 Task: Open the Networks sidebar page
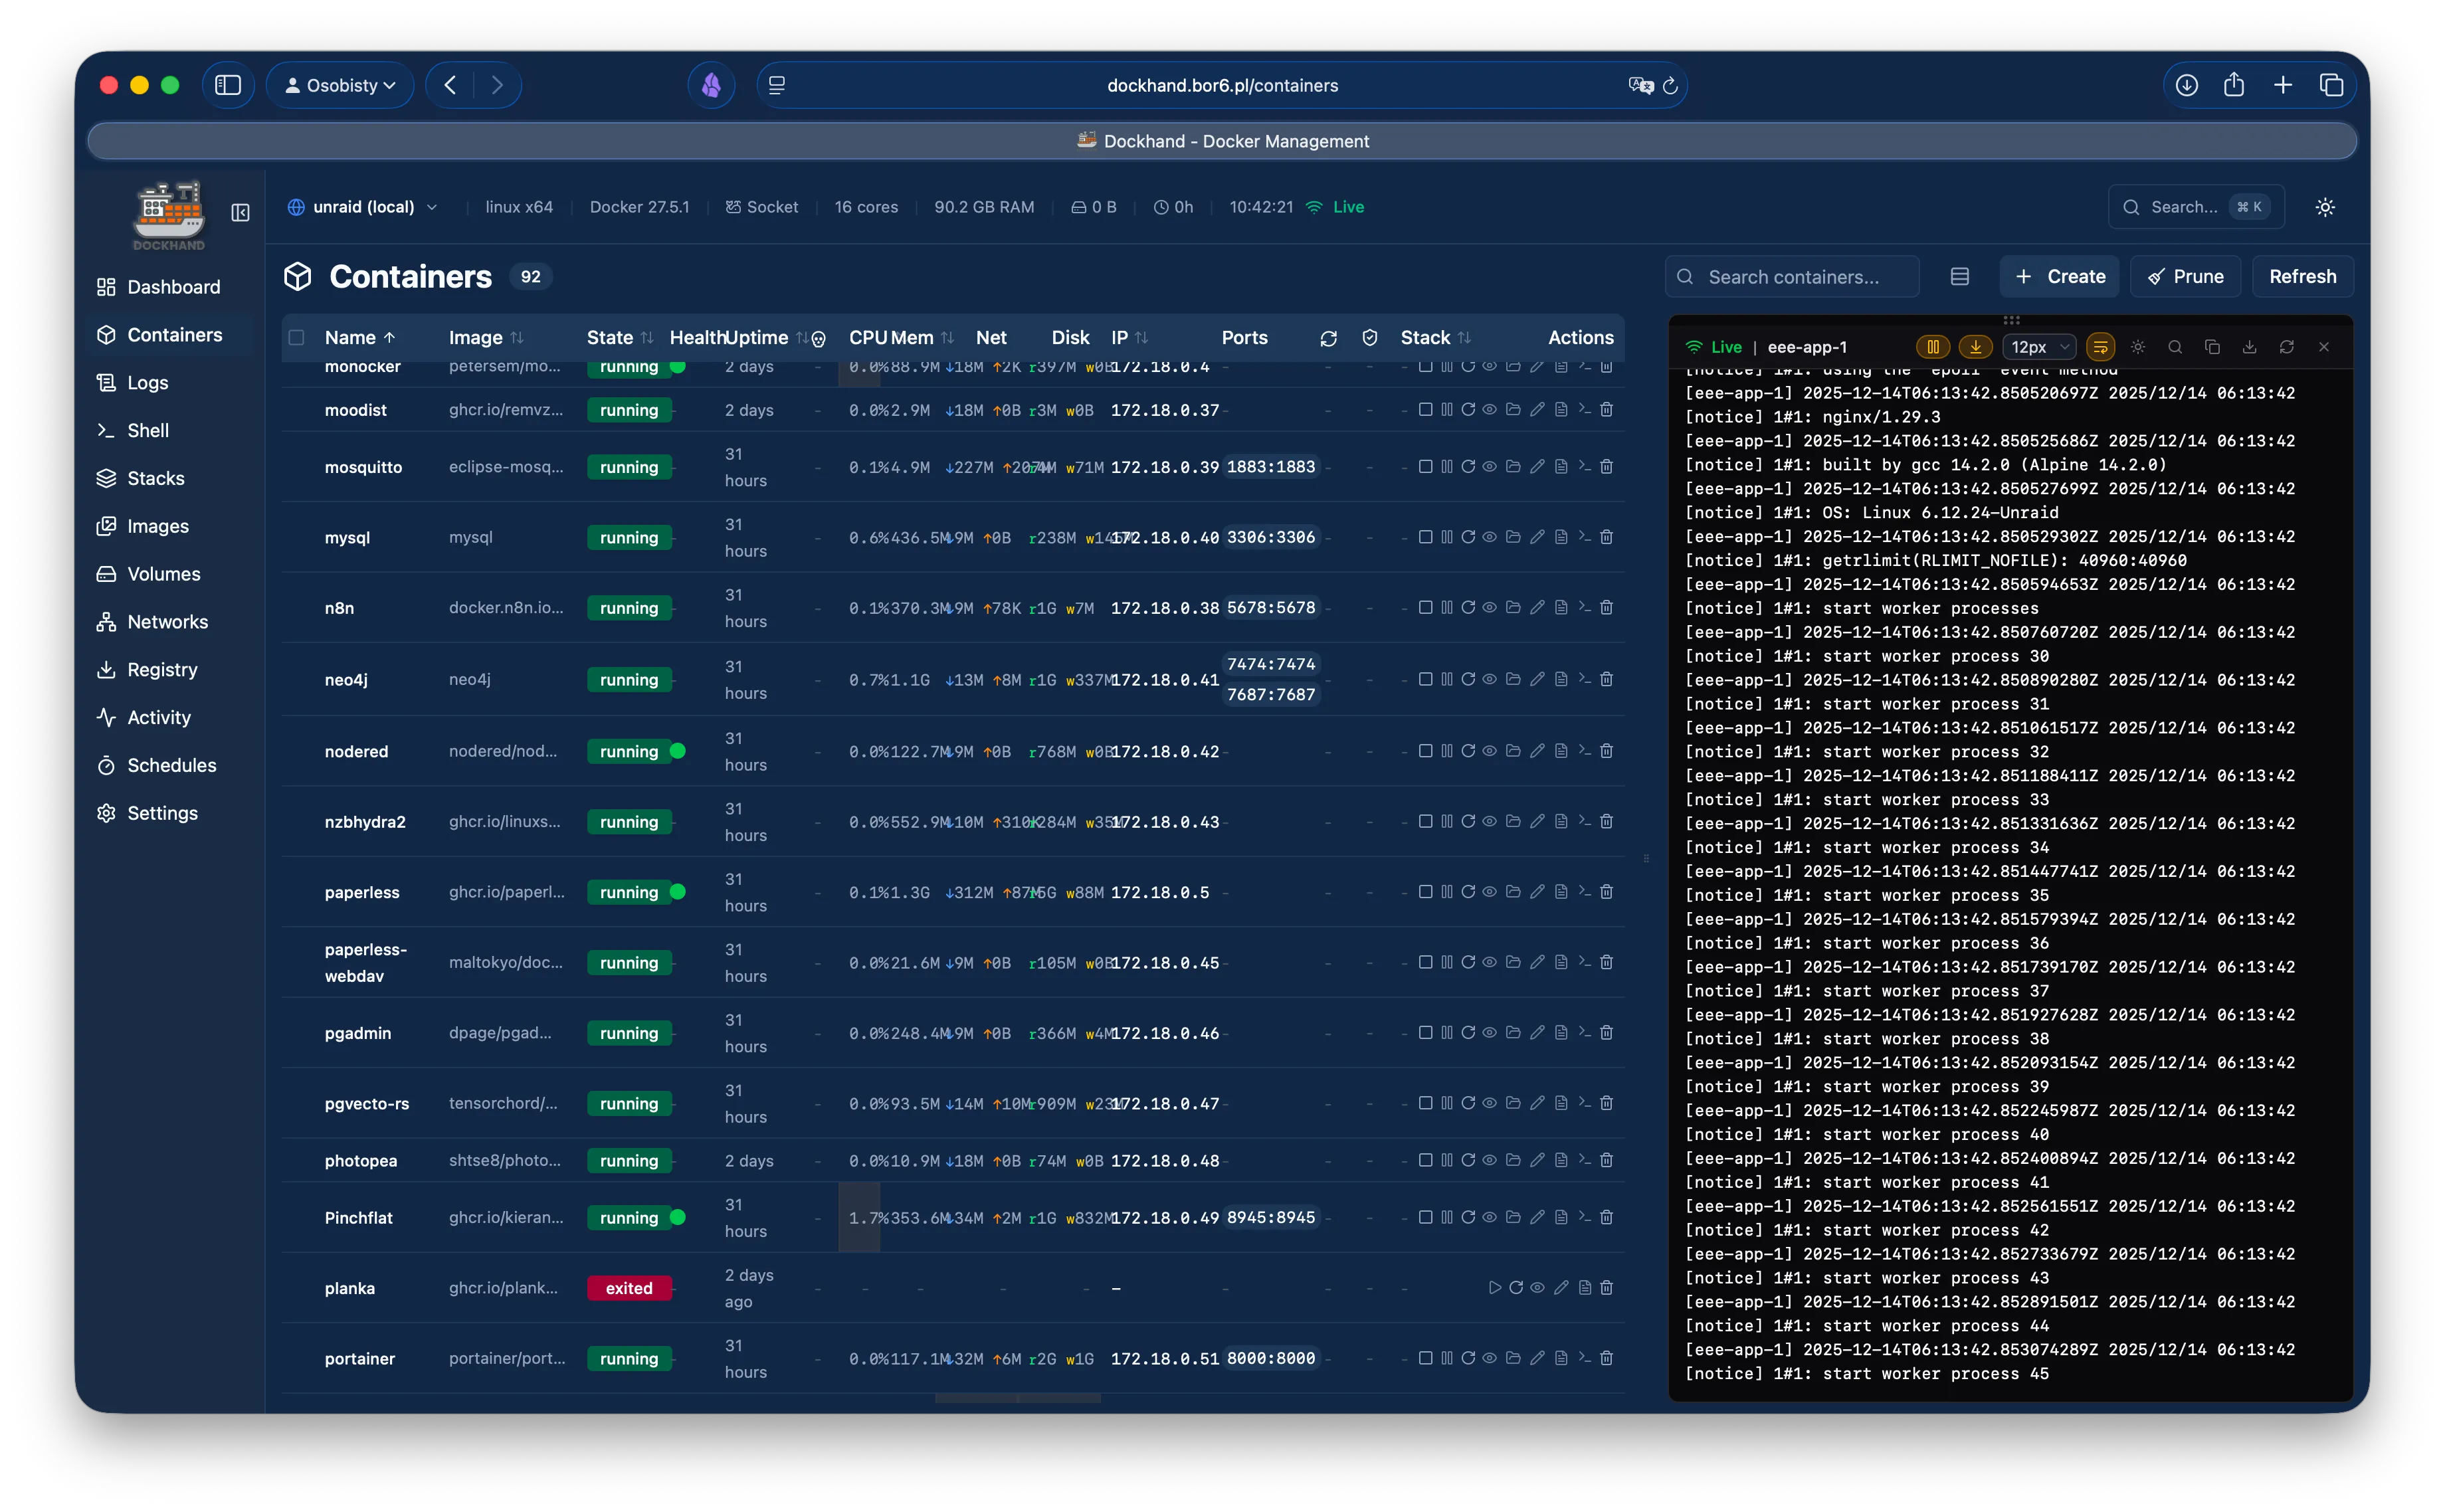pos(167,622)
